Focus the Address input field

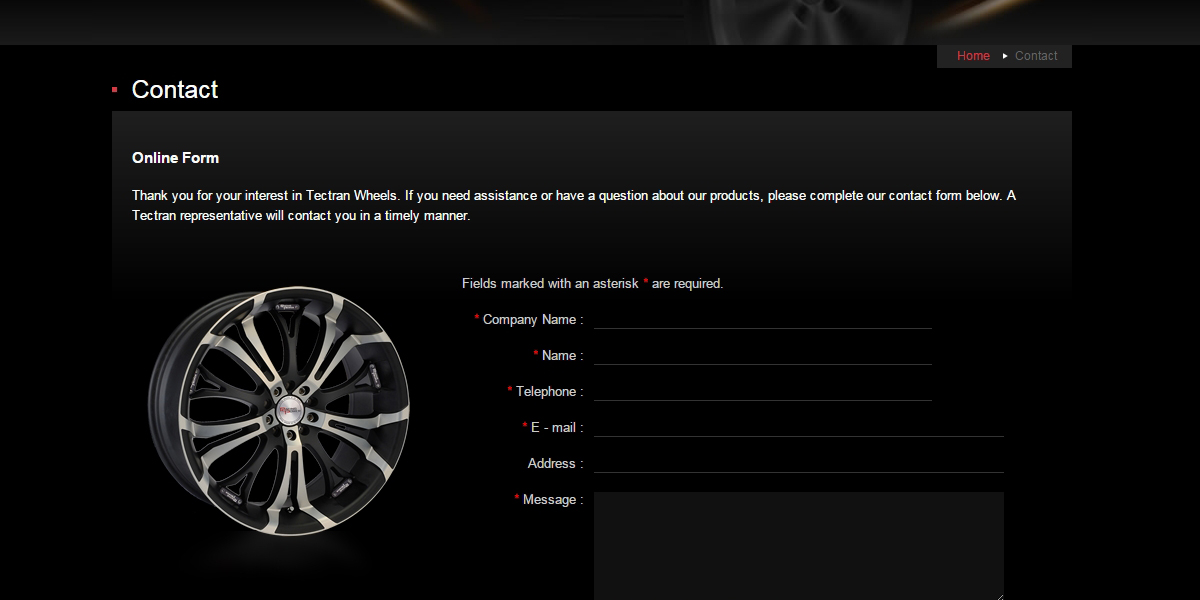799,463
